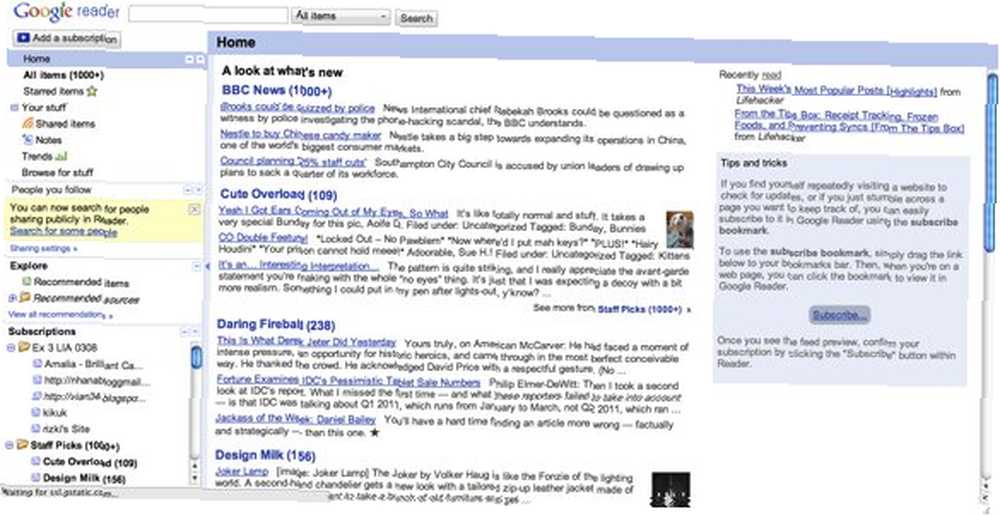1000x516 pixels.
Task: Select Design Milk (156) in subscriptions
Action: pos(84,478)
